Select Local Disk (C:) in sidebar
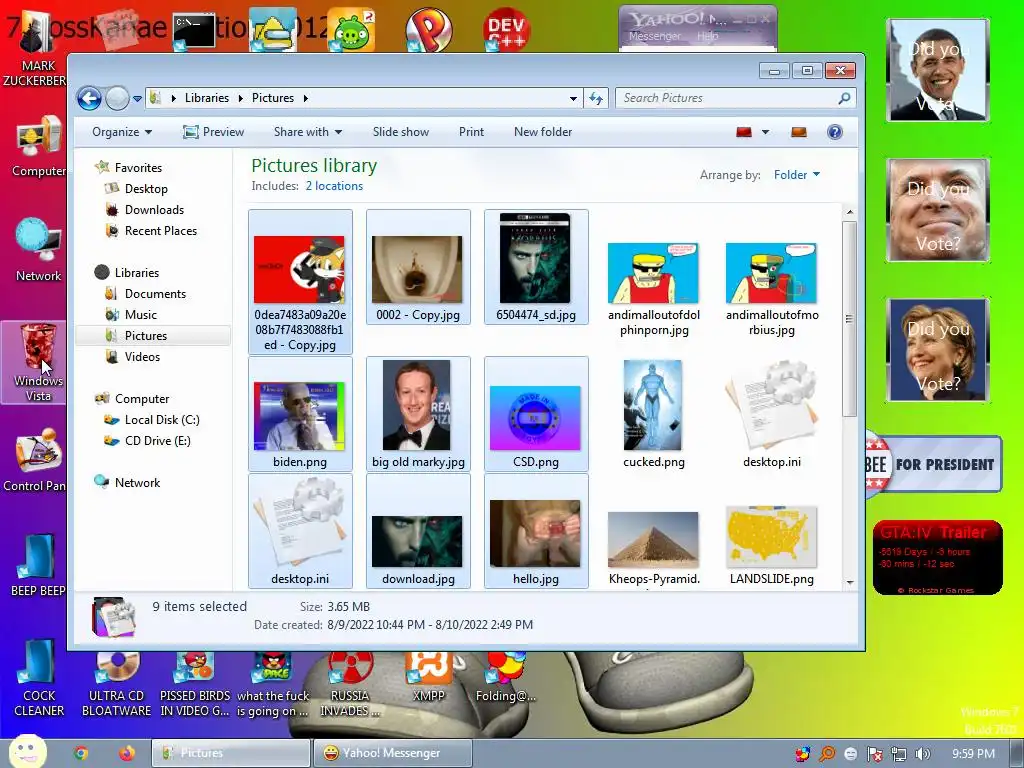1024x768 pixels. [162, 420]
